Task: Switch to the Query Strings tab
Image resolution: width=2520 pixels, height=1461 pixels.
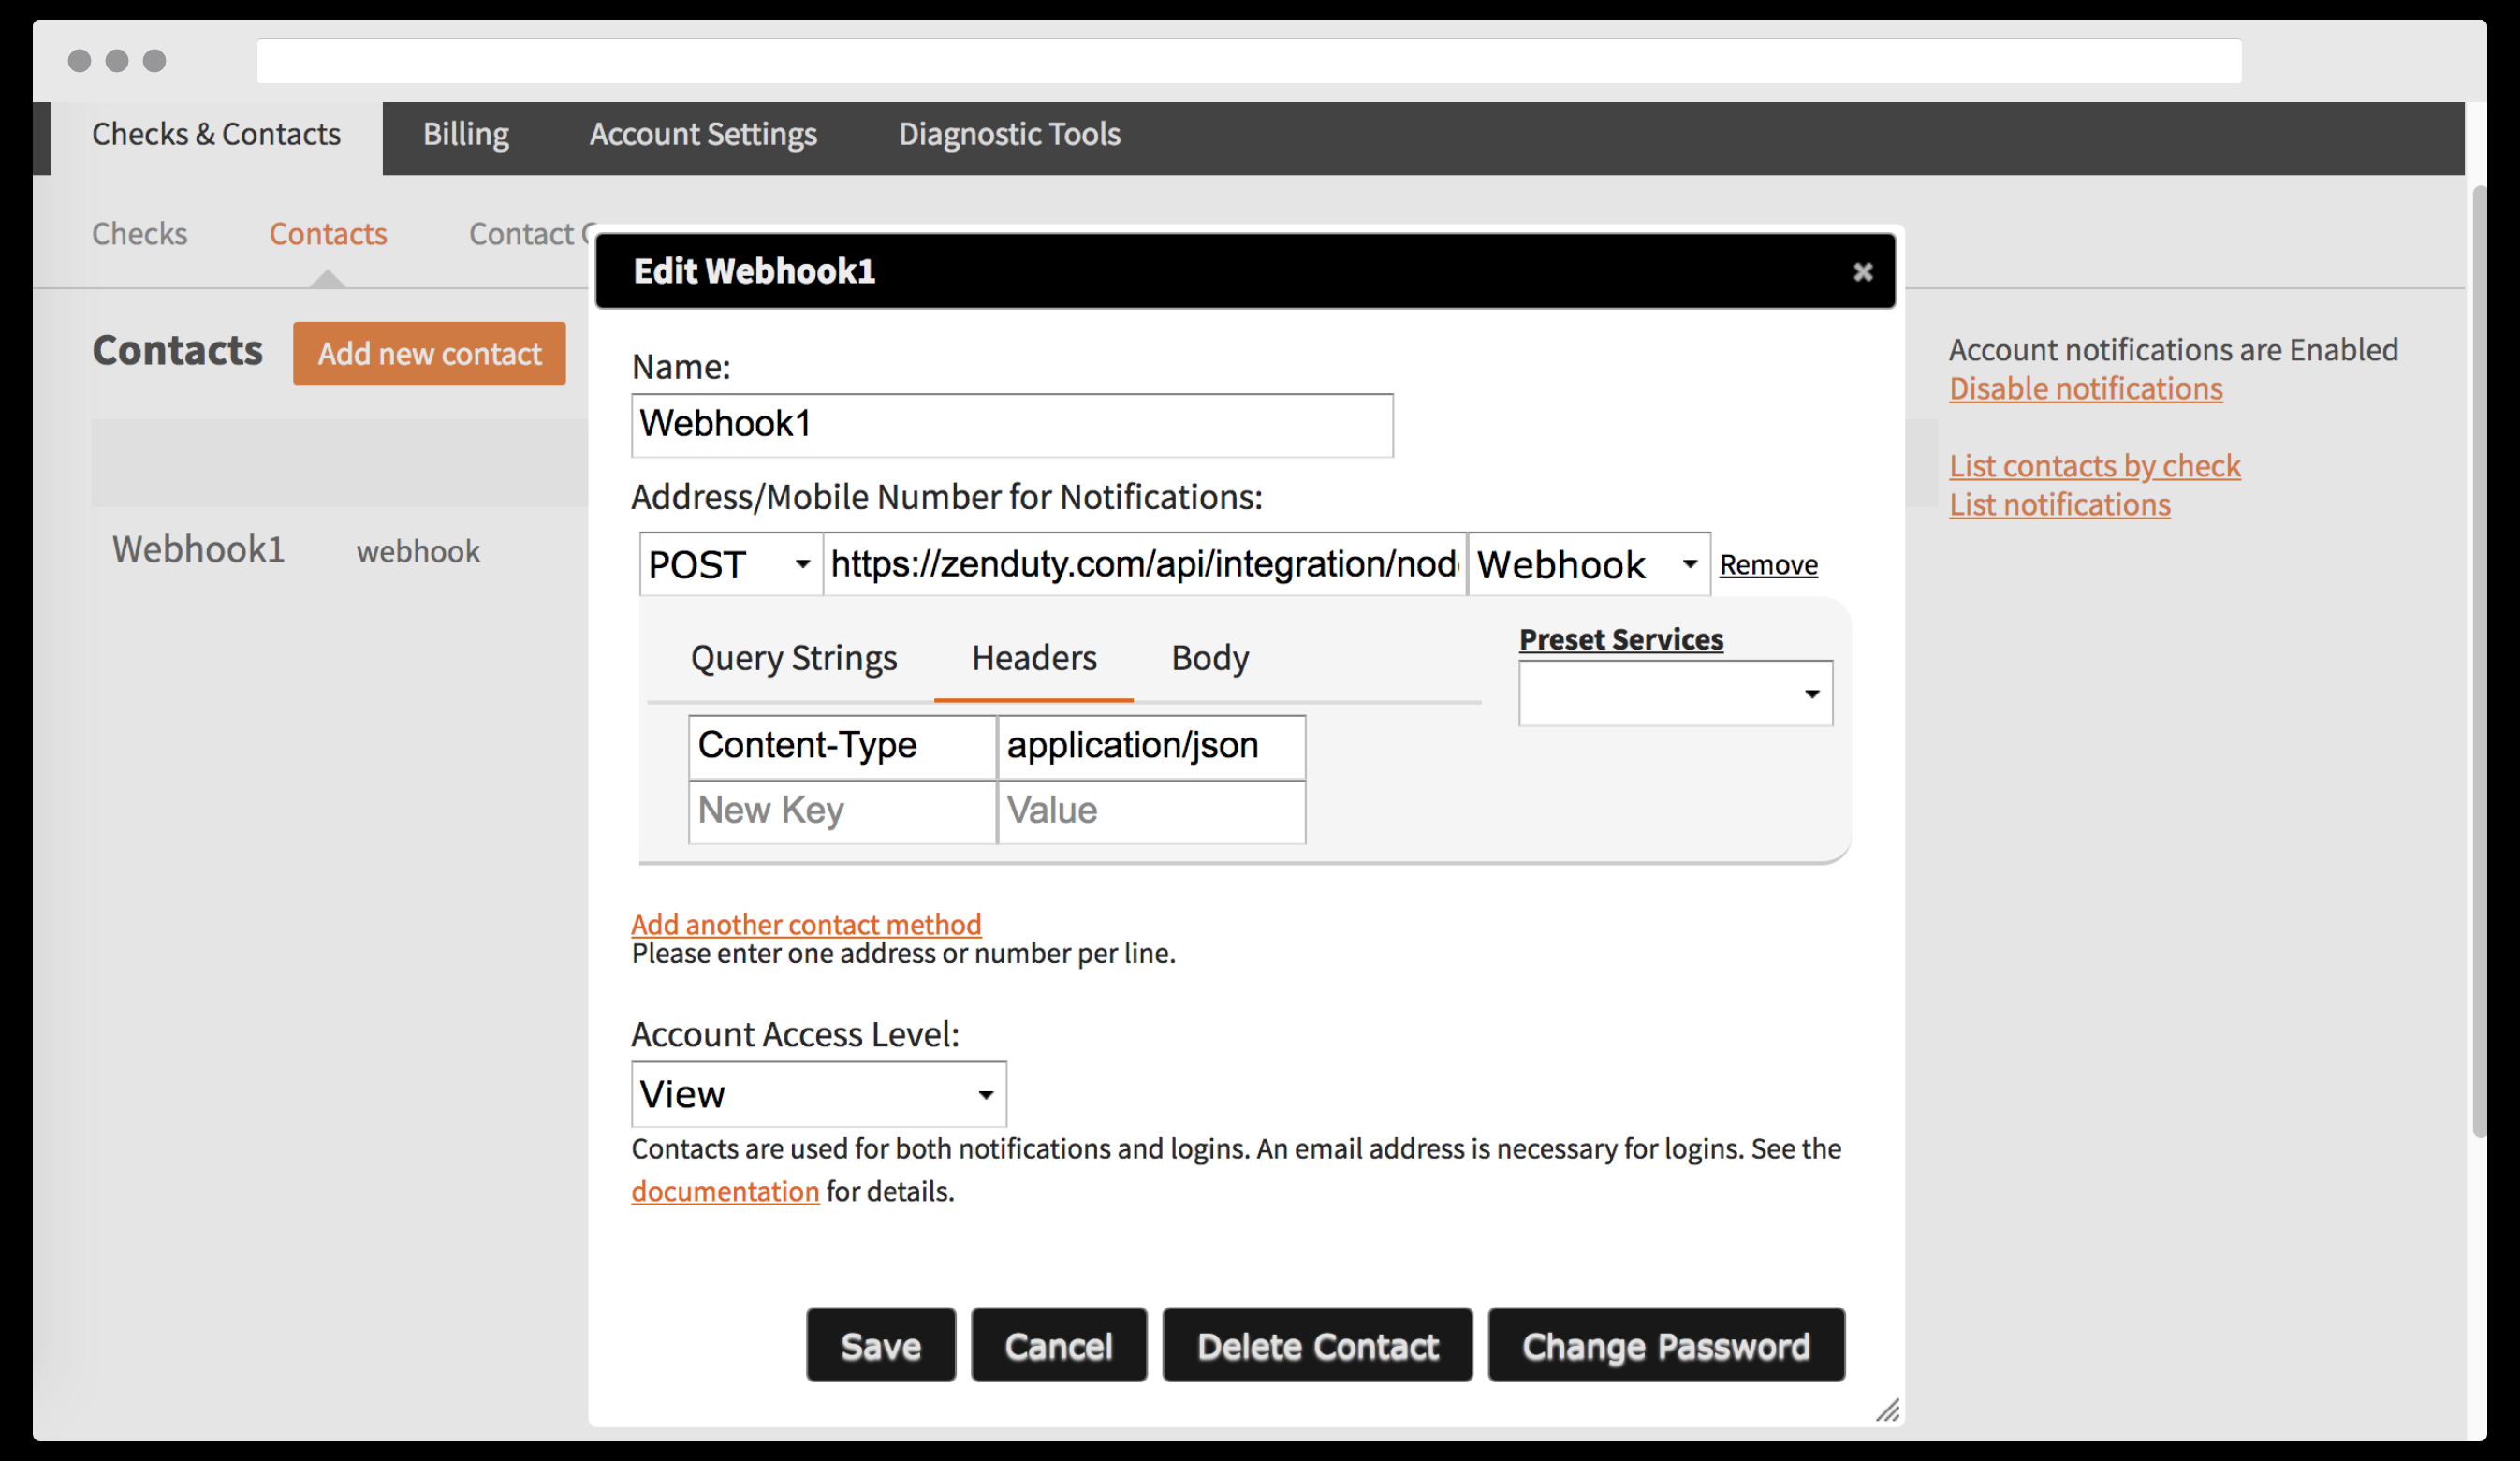Action: 793,658
